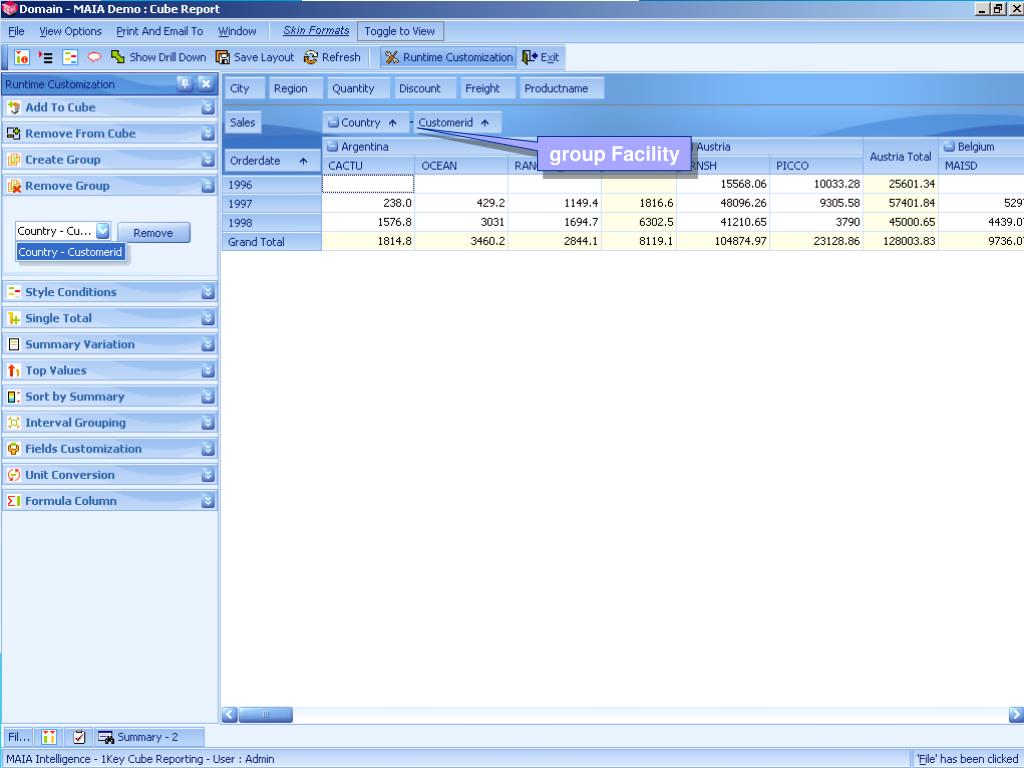Expand the Style Conditions section
The height and width of the screenshot is (768, 1024).
click(208, 293)
